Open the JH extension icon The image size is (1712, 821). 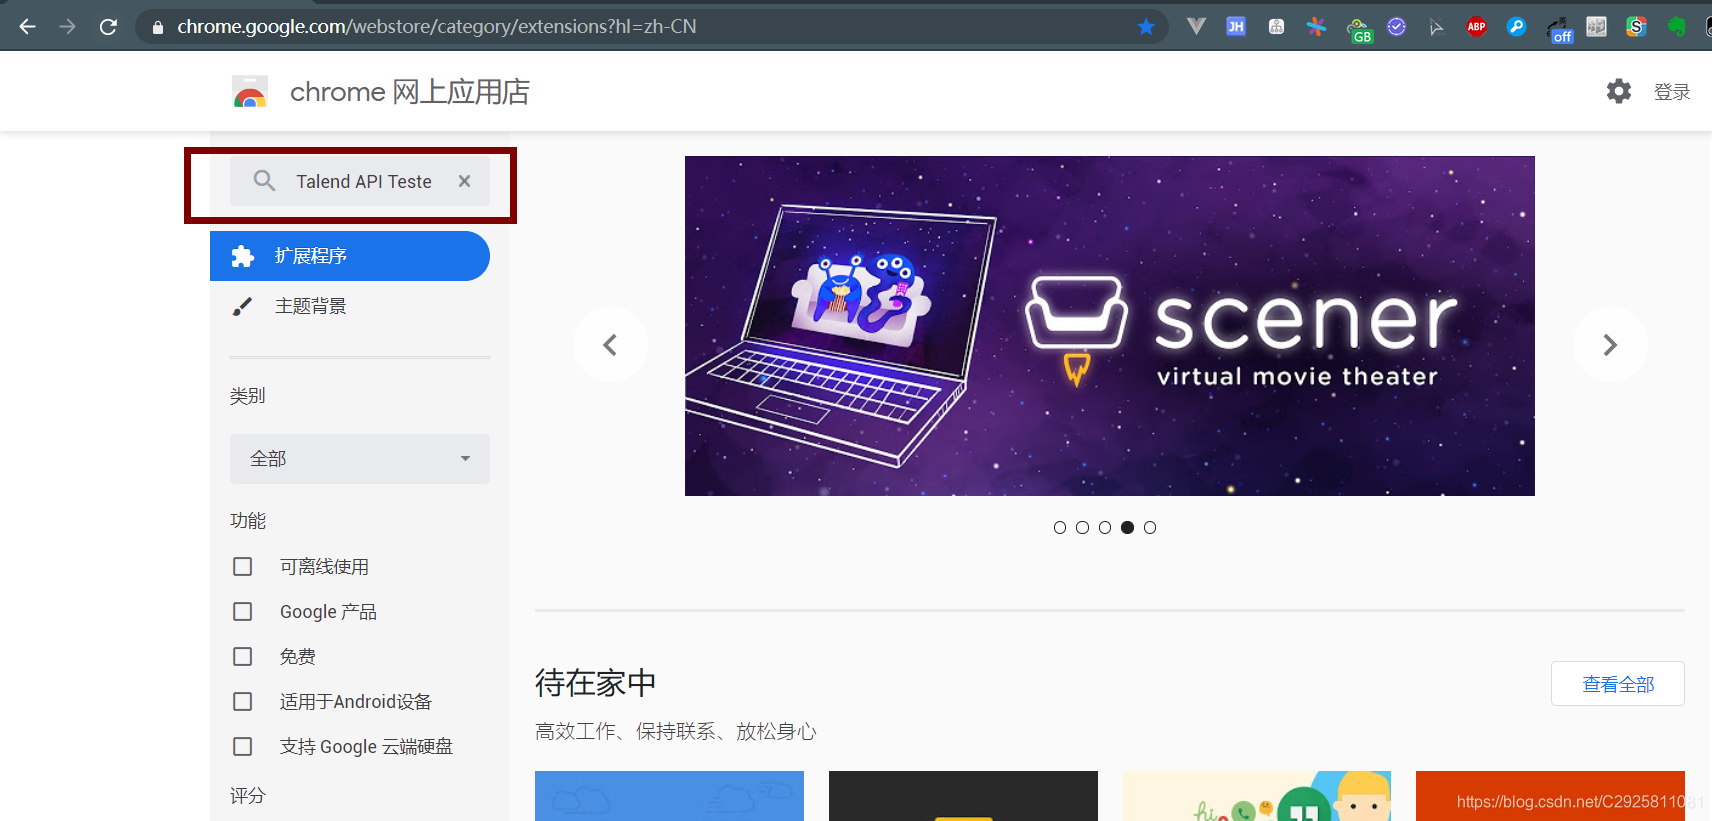pyautogui.click(x=1236, y=27)
